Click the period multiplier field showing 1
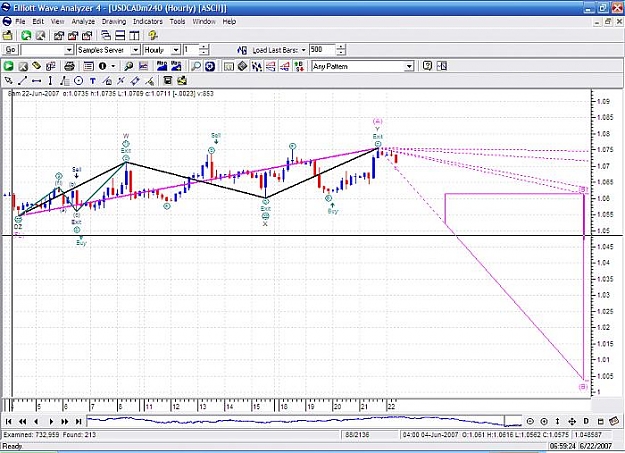Image resolution: width=625 pixels, height=453 pixels. pos(191,50)
